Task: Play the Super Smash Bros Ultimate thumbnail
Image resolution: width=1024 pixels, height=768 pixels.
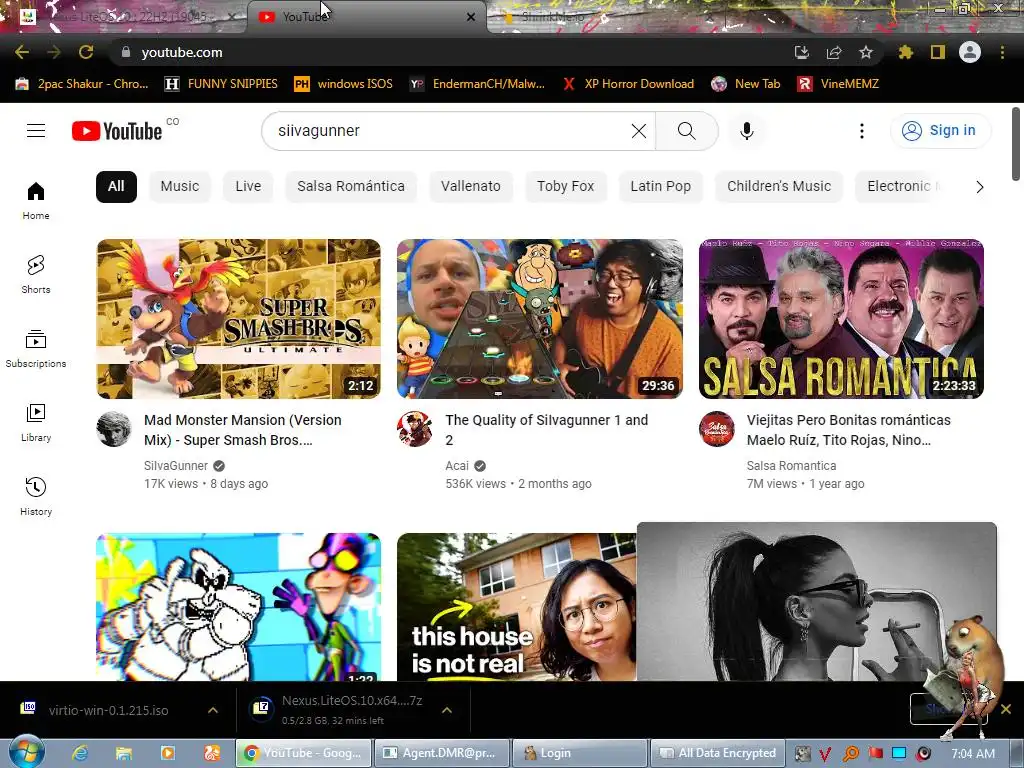Action: [x=238, y=319]
